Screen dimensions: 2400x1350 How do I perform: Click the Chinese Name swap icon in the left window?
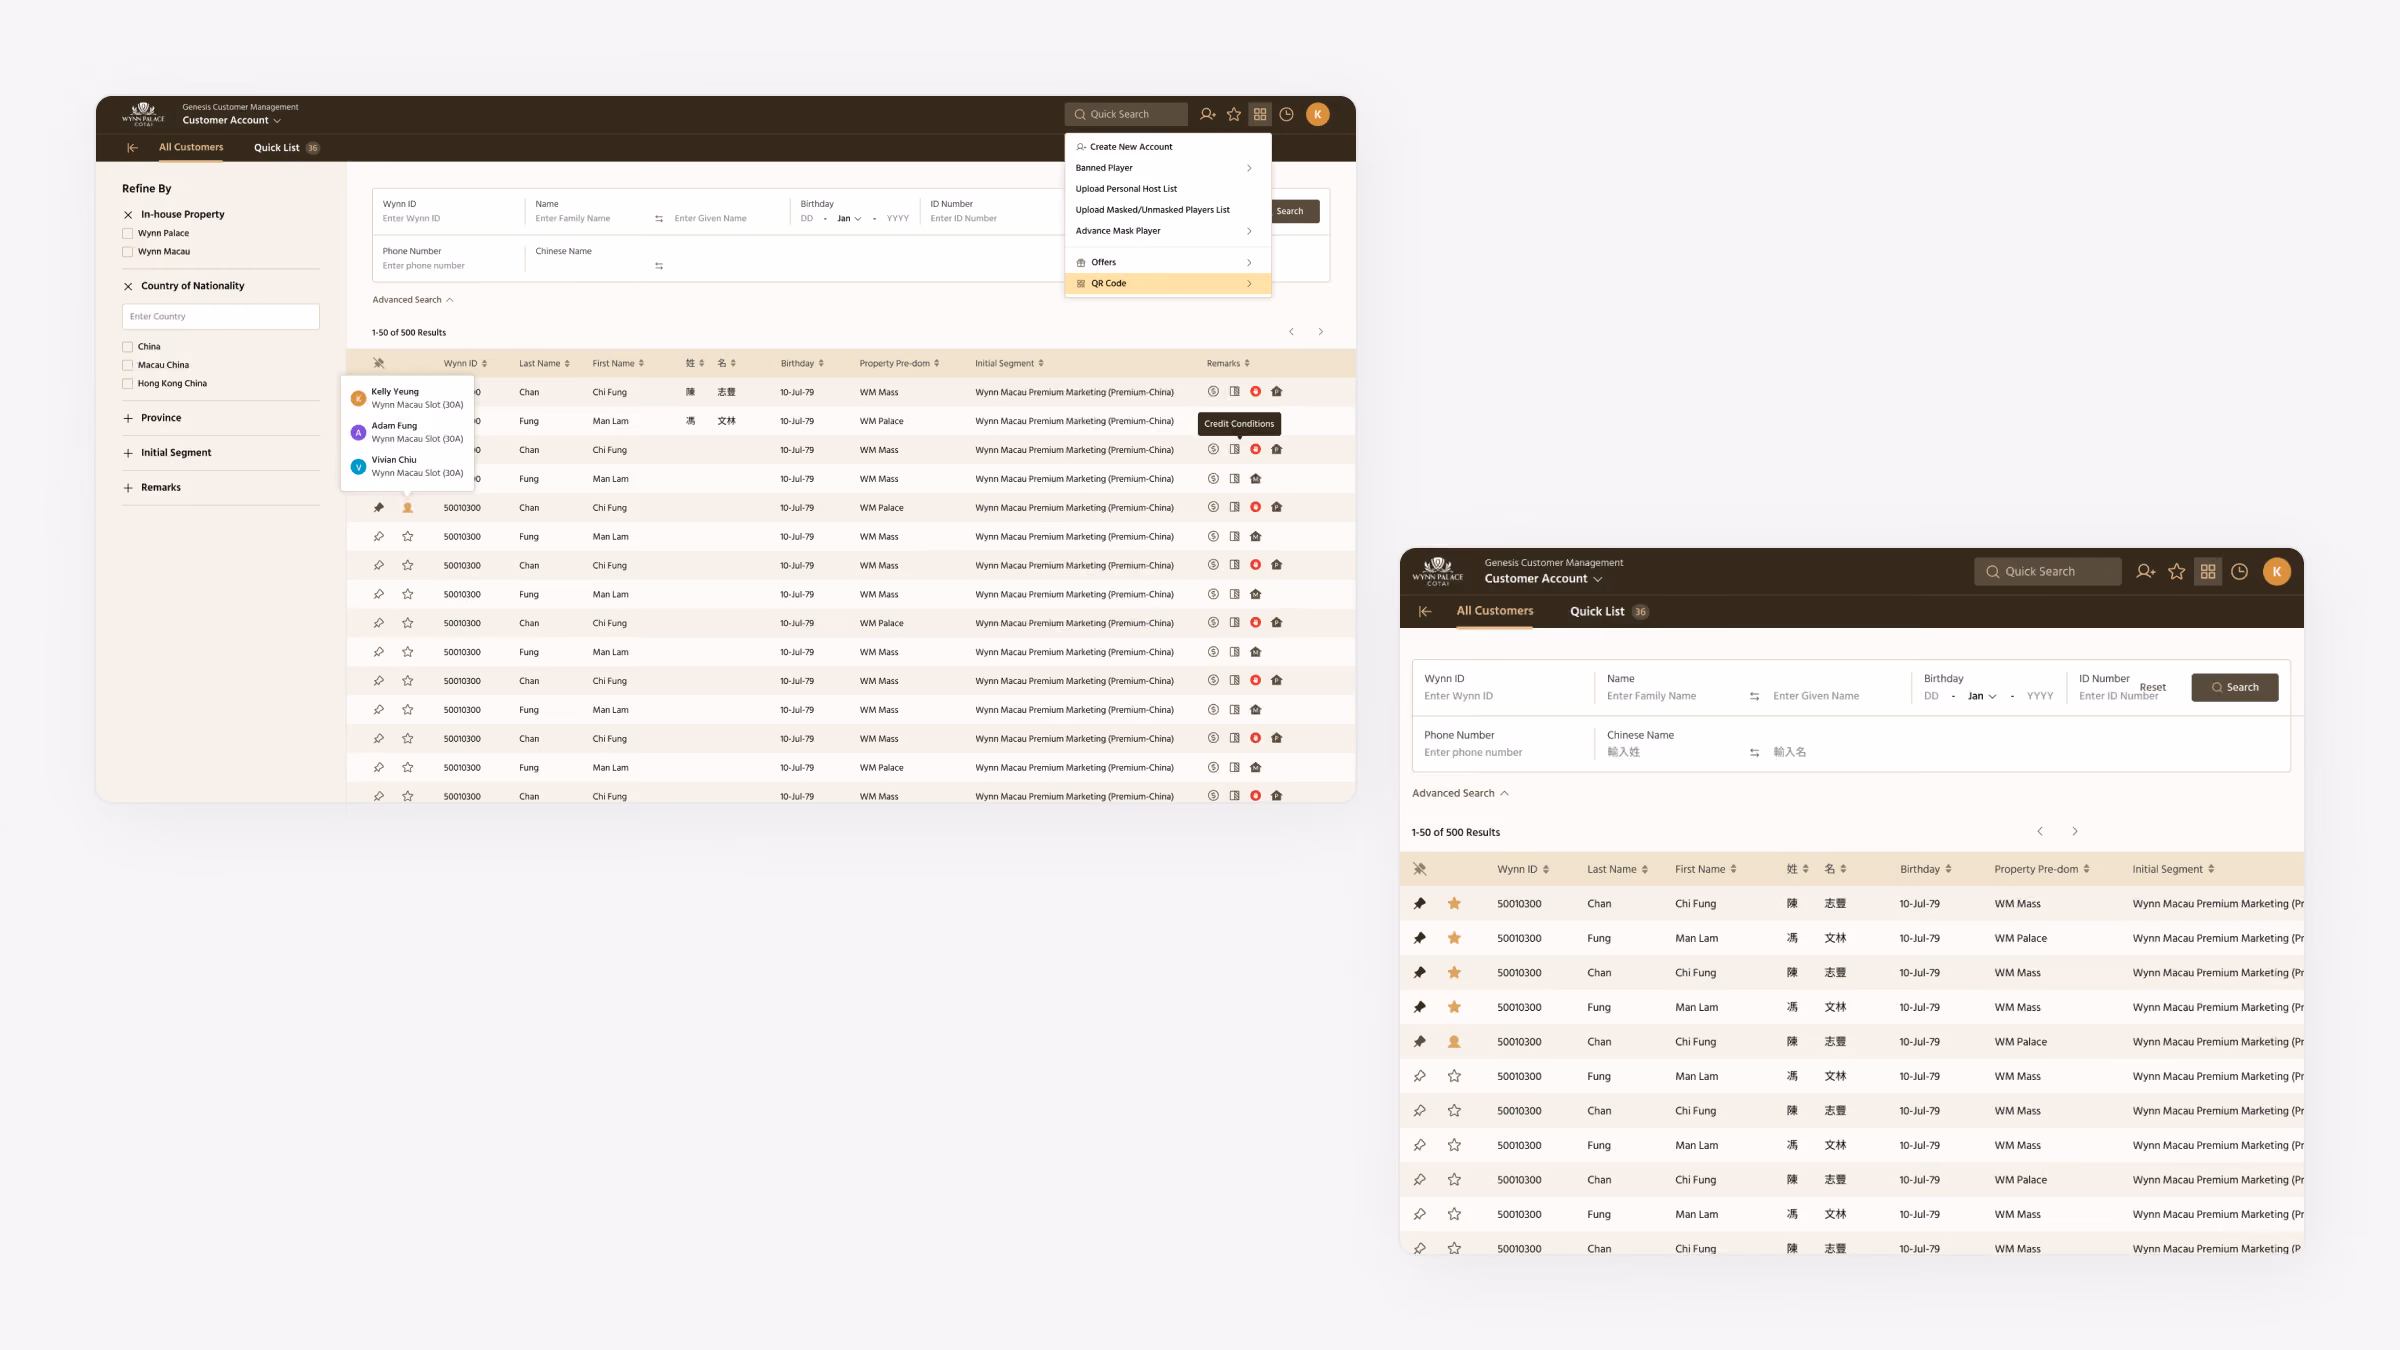pyautogui.click(x=659, y=266)
